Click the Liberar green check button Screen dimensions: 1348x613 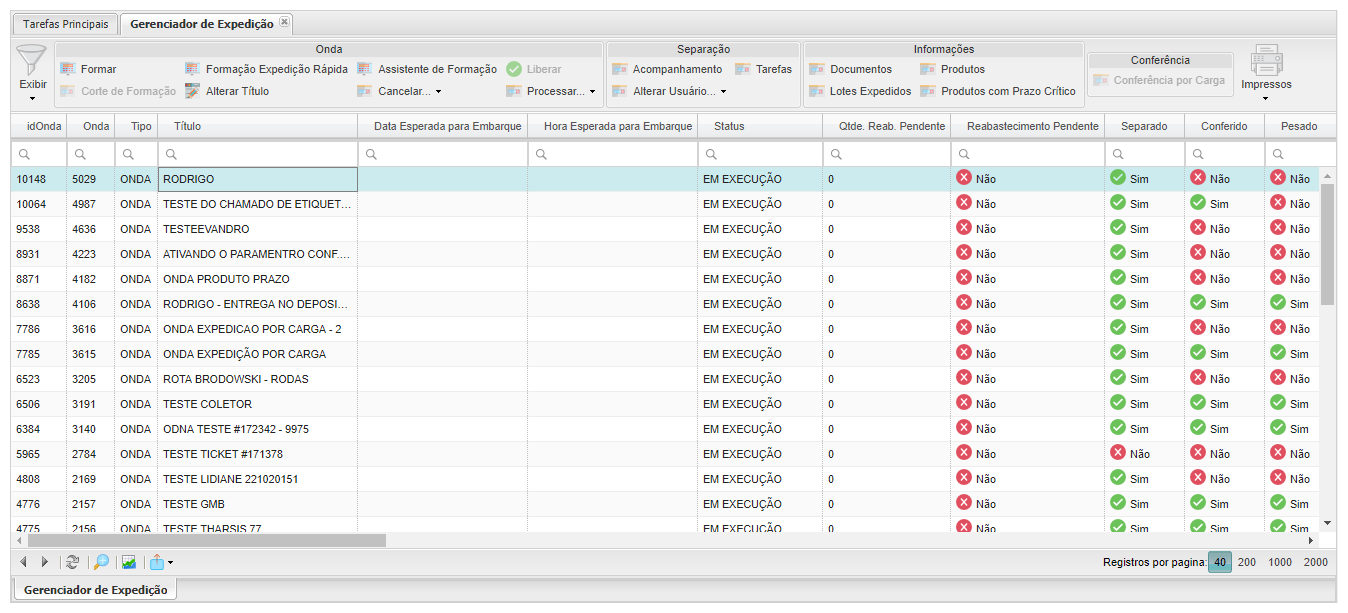click(534, 69)
